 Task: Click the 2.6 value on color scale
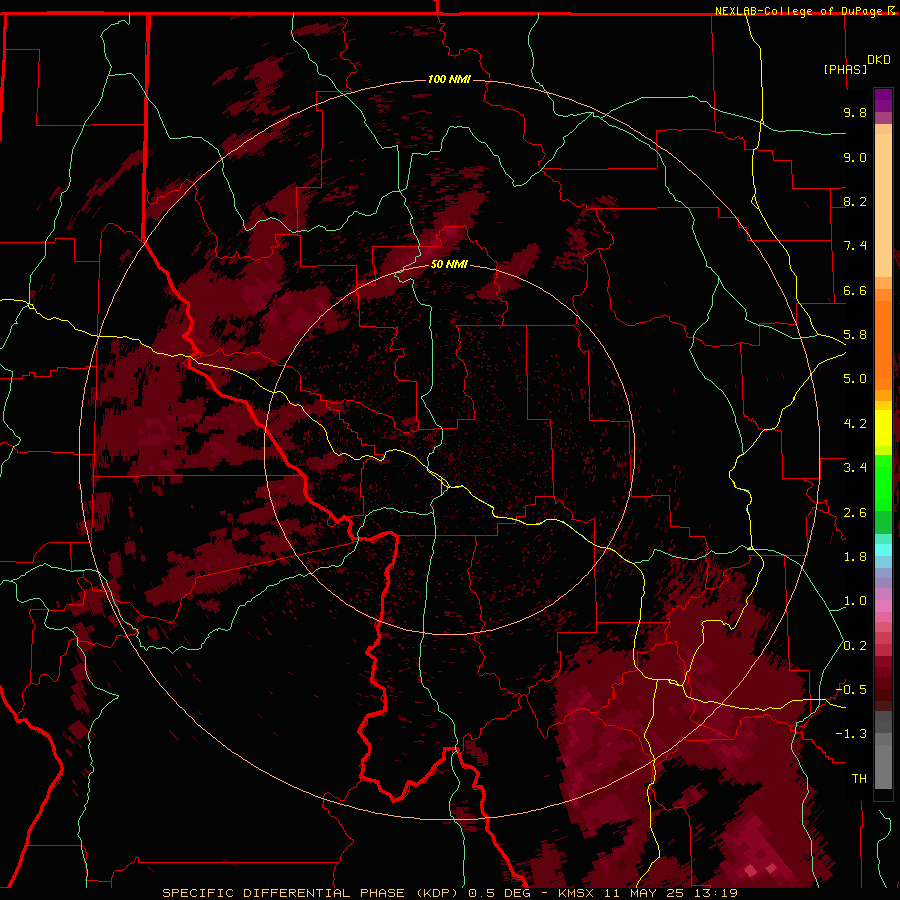(x=855, y=513)
